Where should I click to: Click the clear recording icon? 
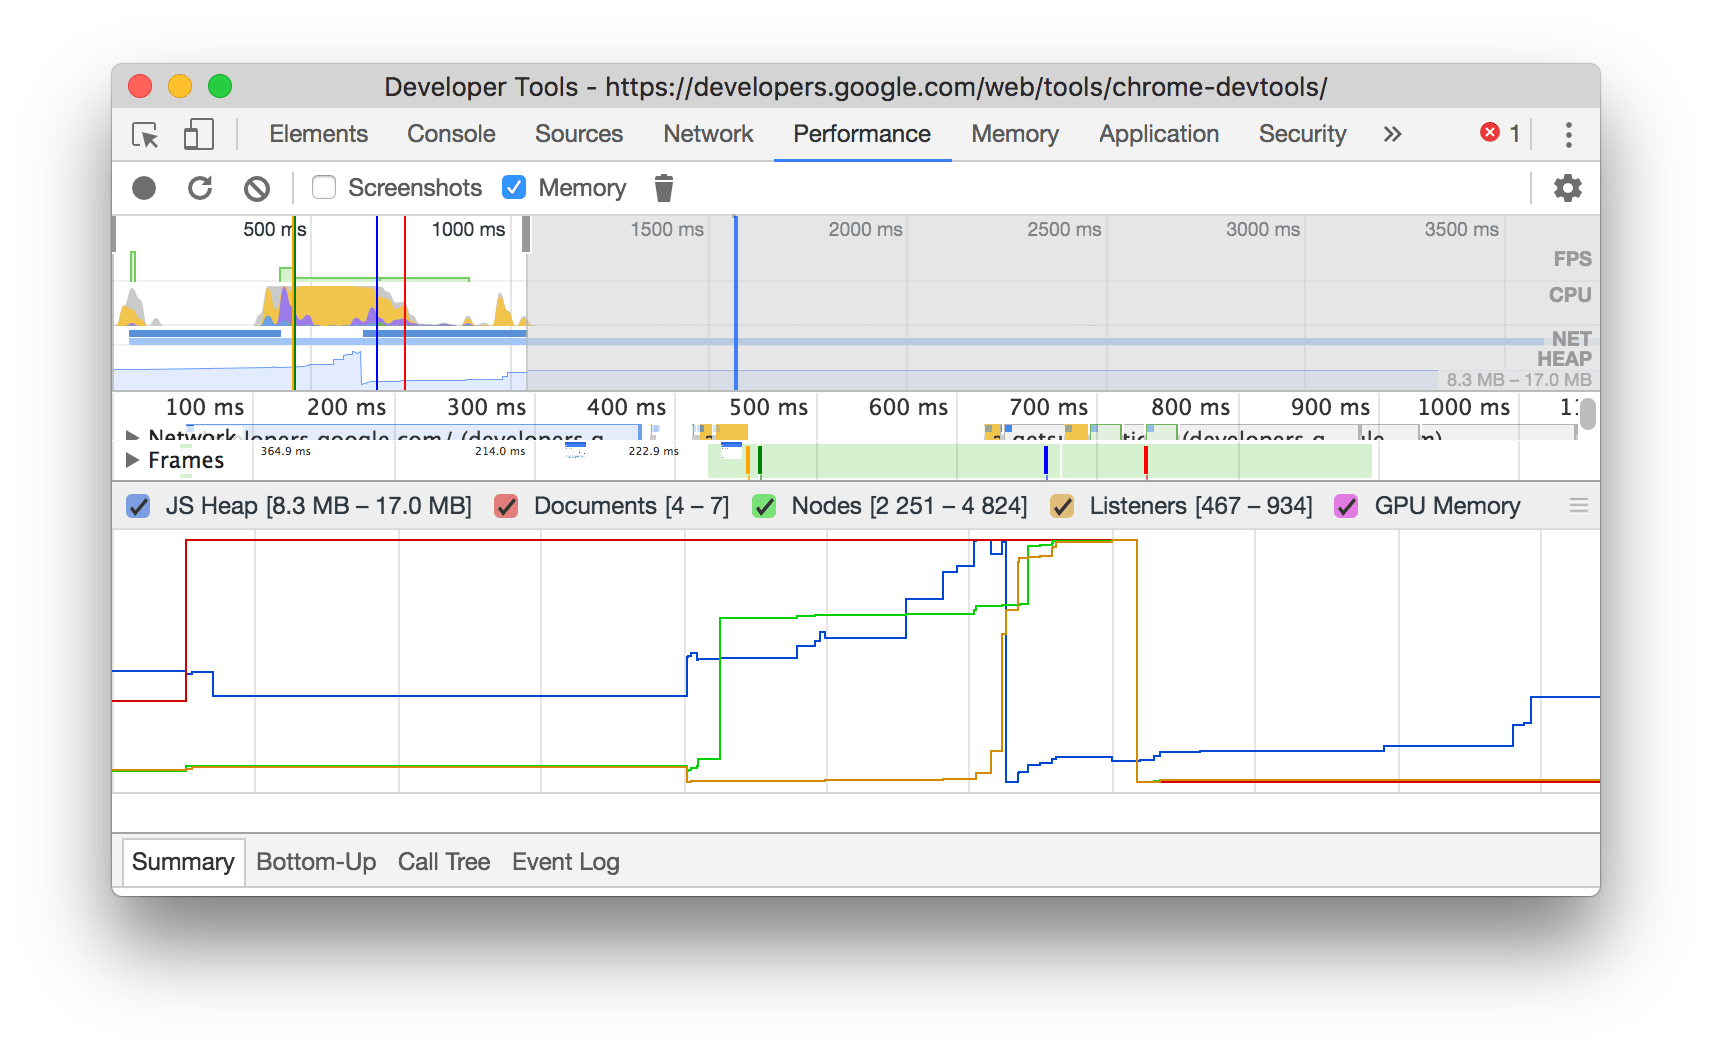pos(257,187)
